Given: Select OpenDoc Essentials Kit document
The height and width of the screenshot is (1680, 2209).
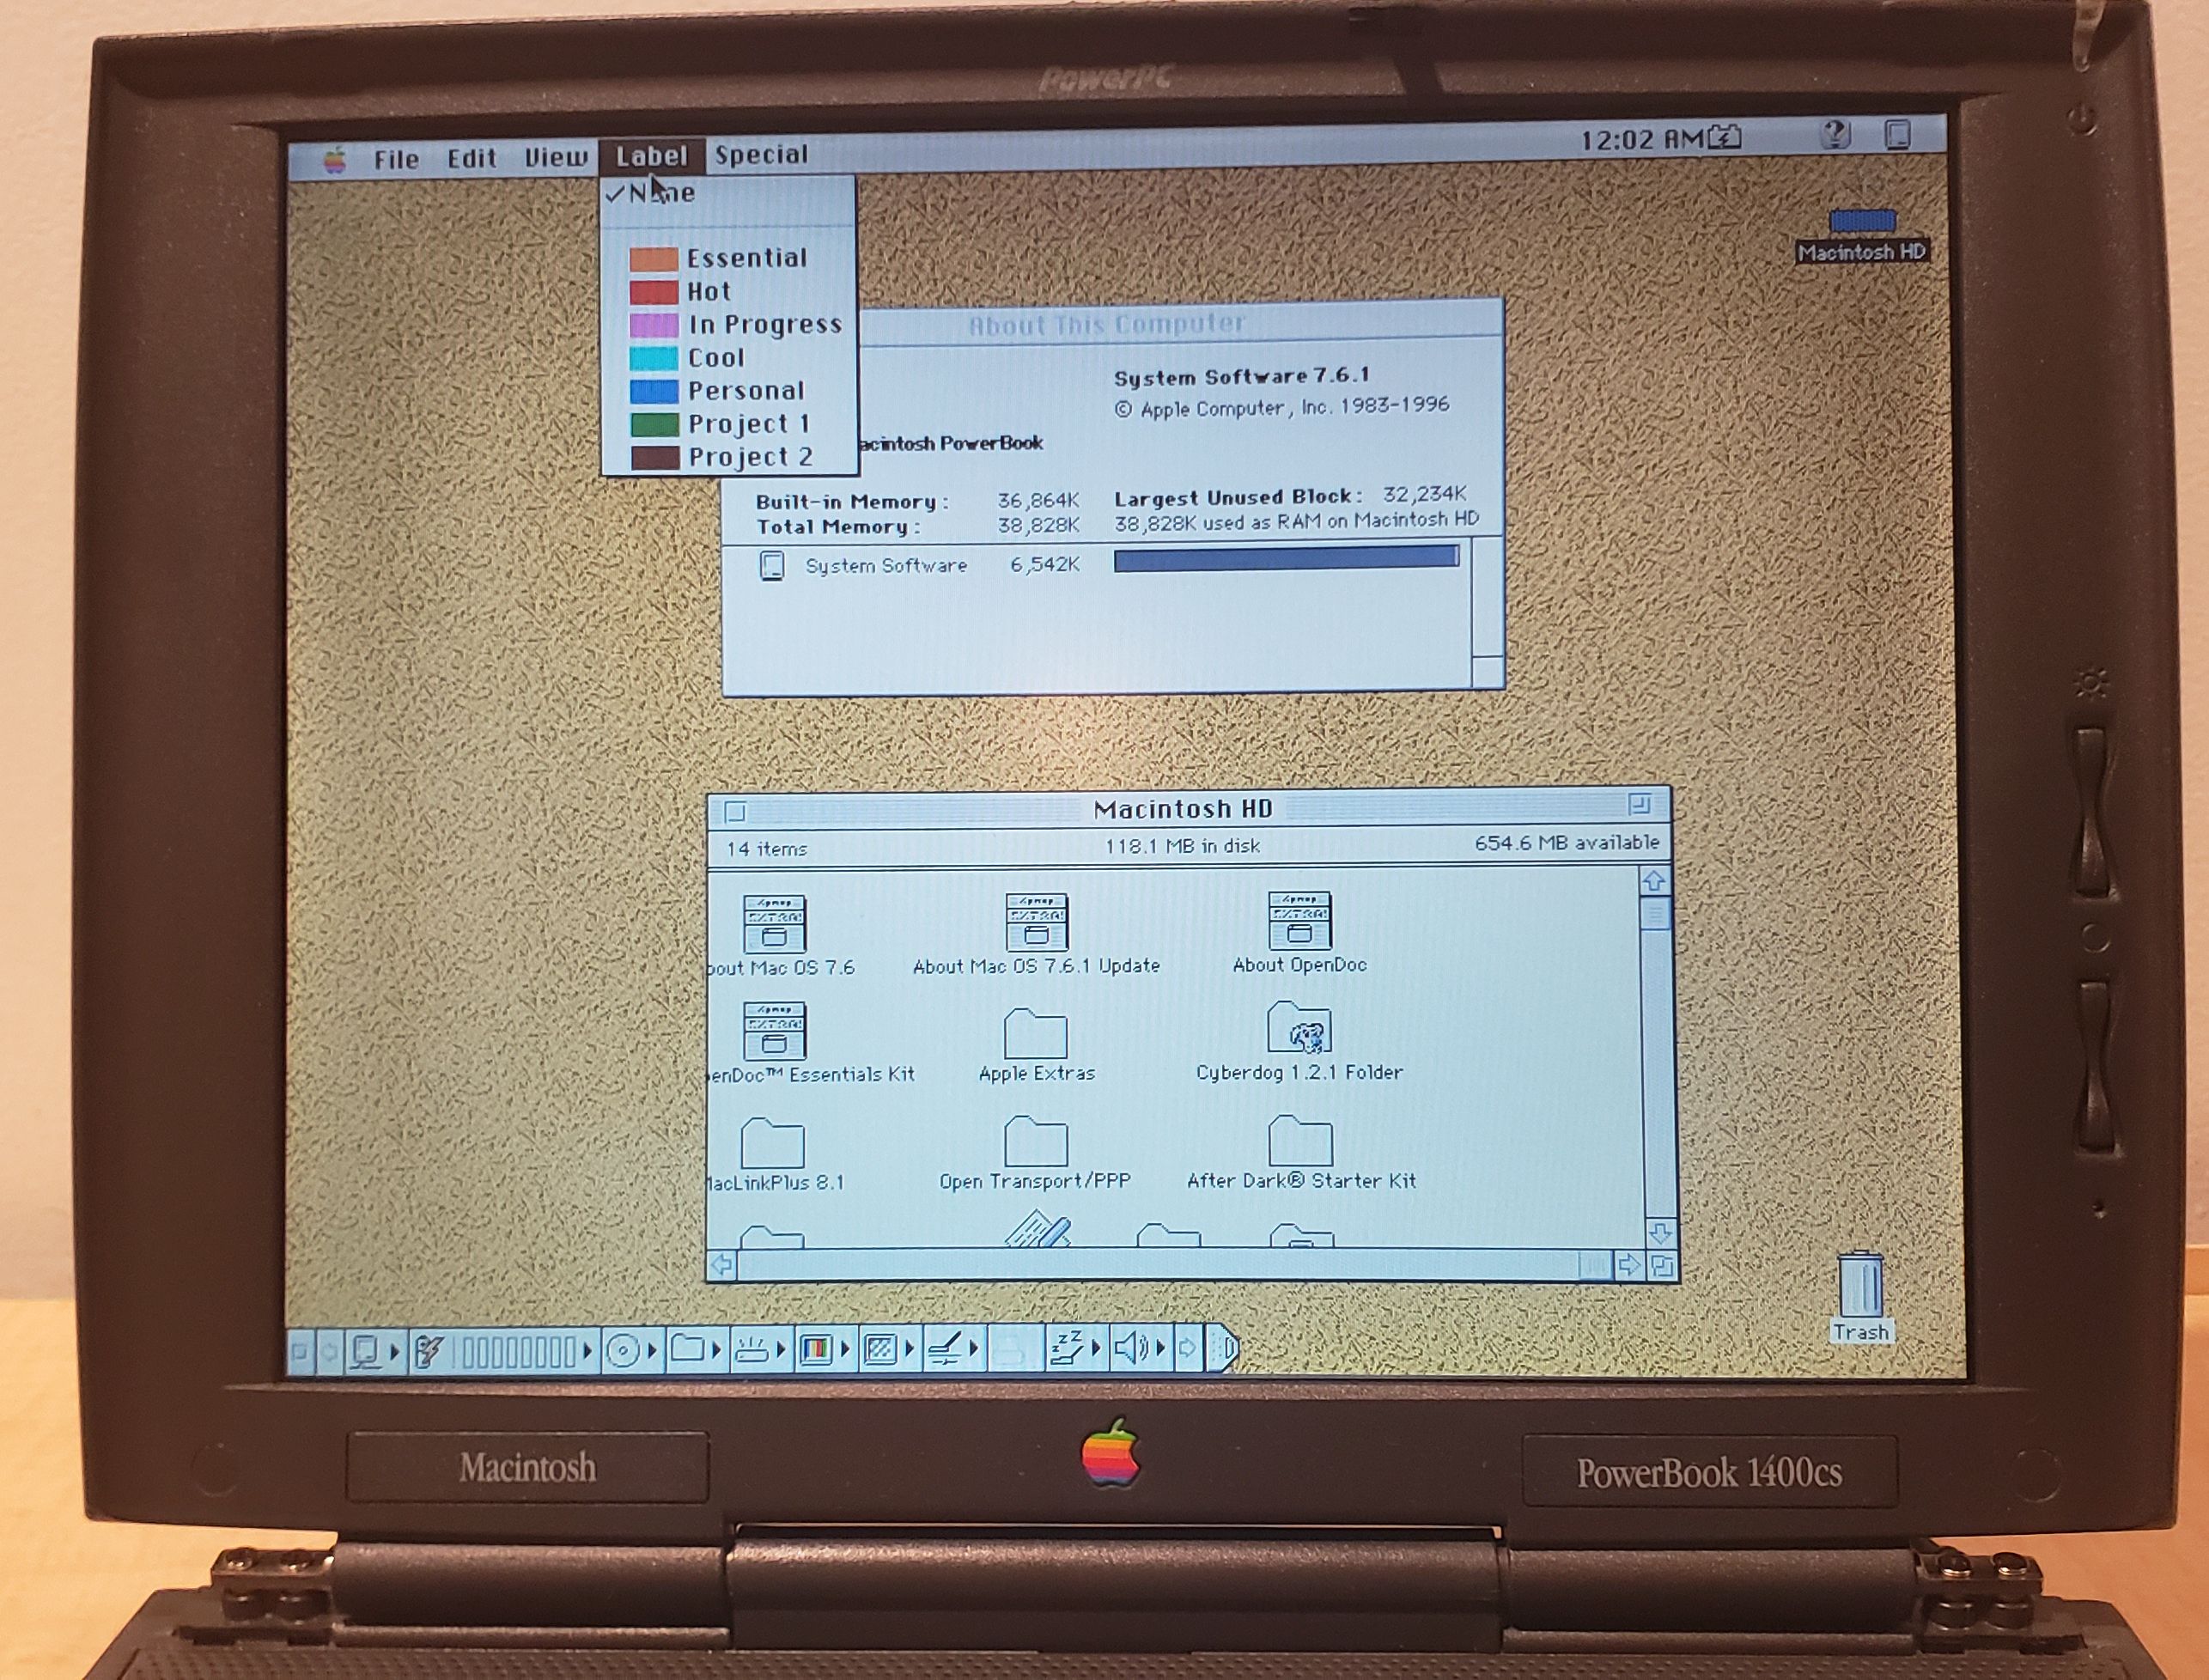Looking at the screenshot, I should (x=774, y=1030).
